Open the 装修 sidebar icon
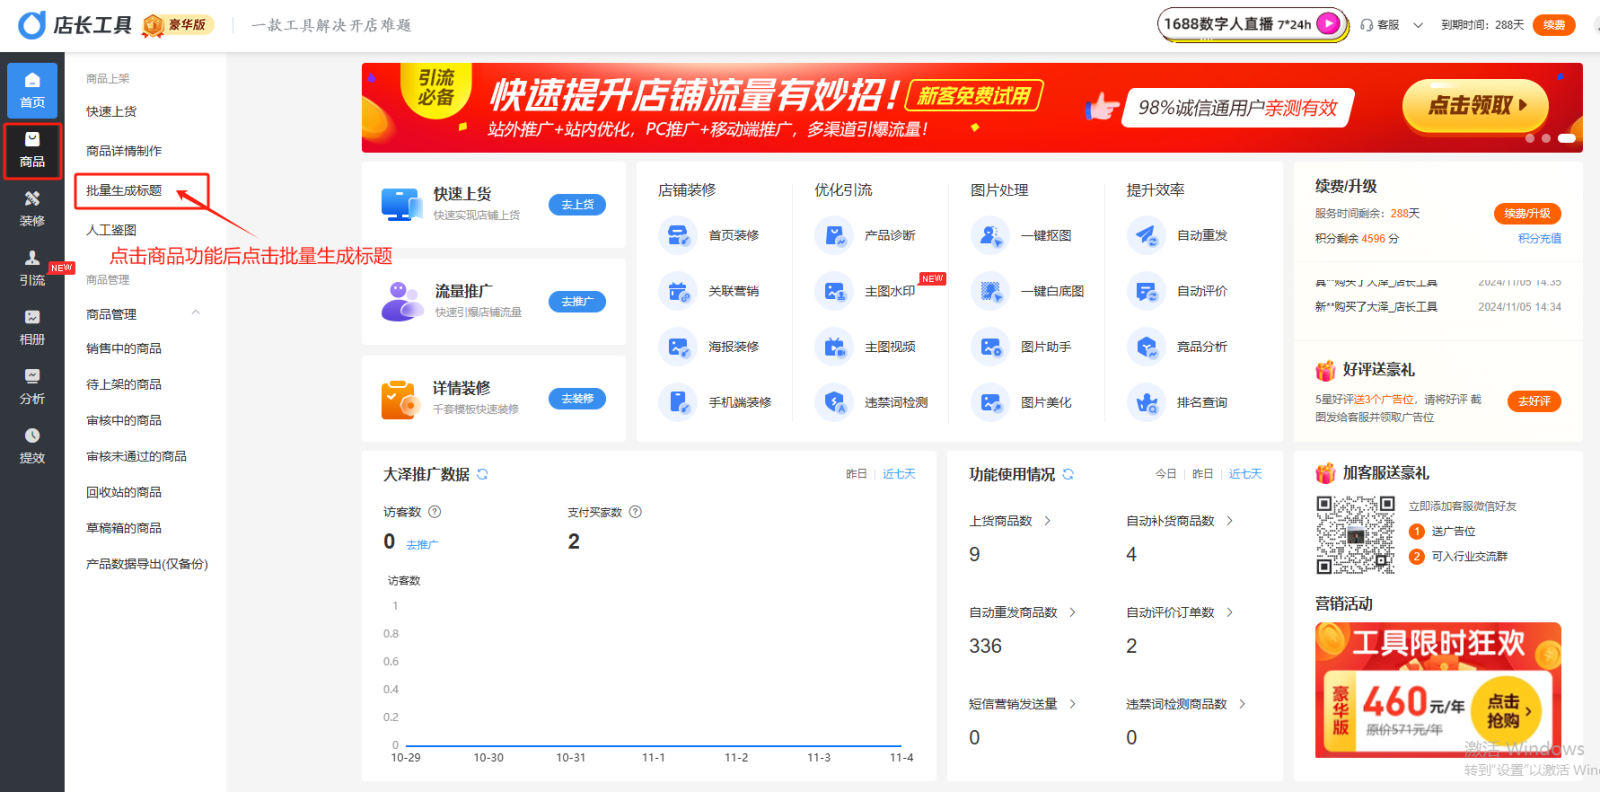The width and height of the screenshot is (1600, 792). (x=32, y=209)
